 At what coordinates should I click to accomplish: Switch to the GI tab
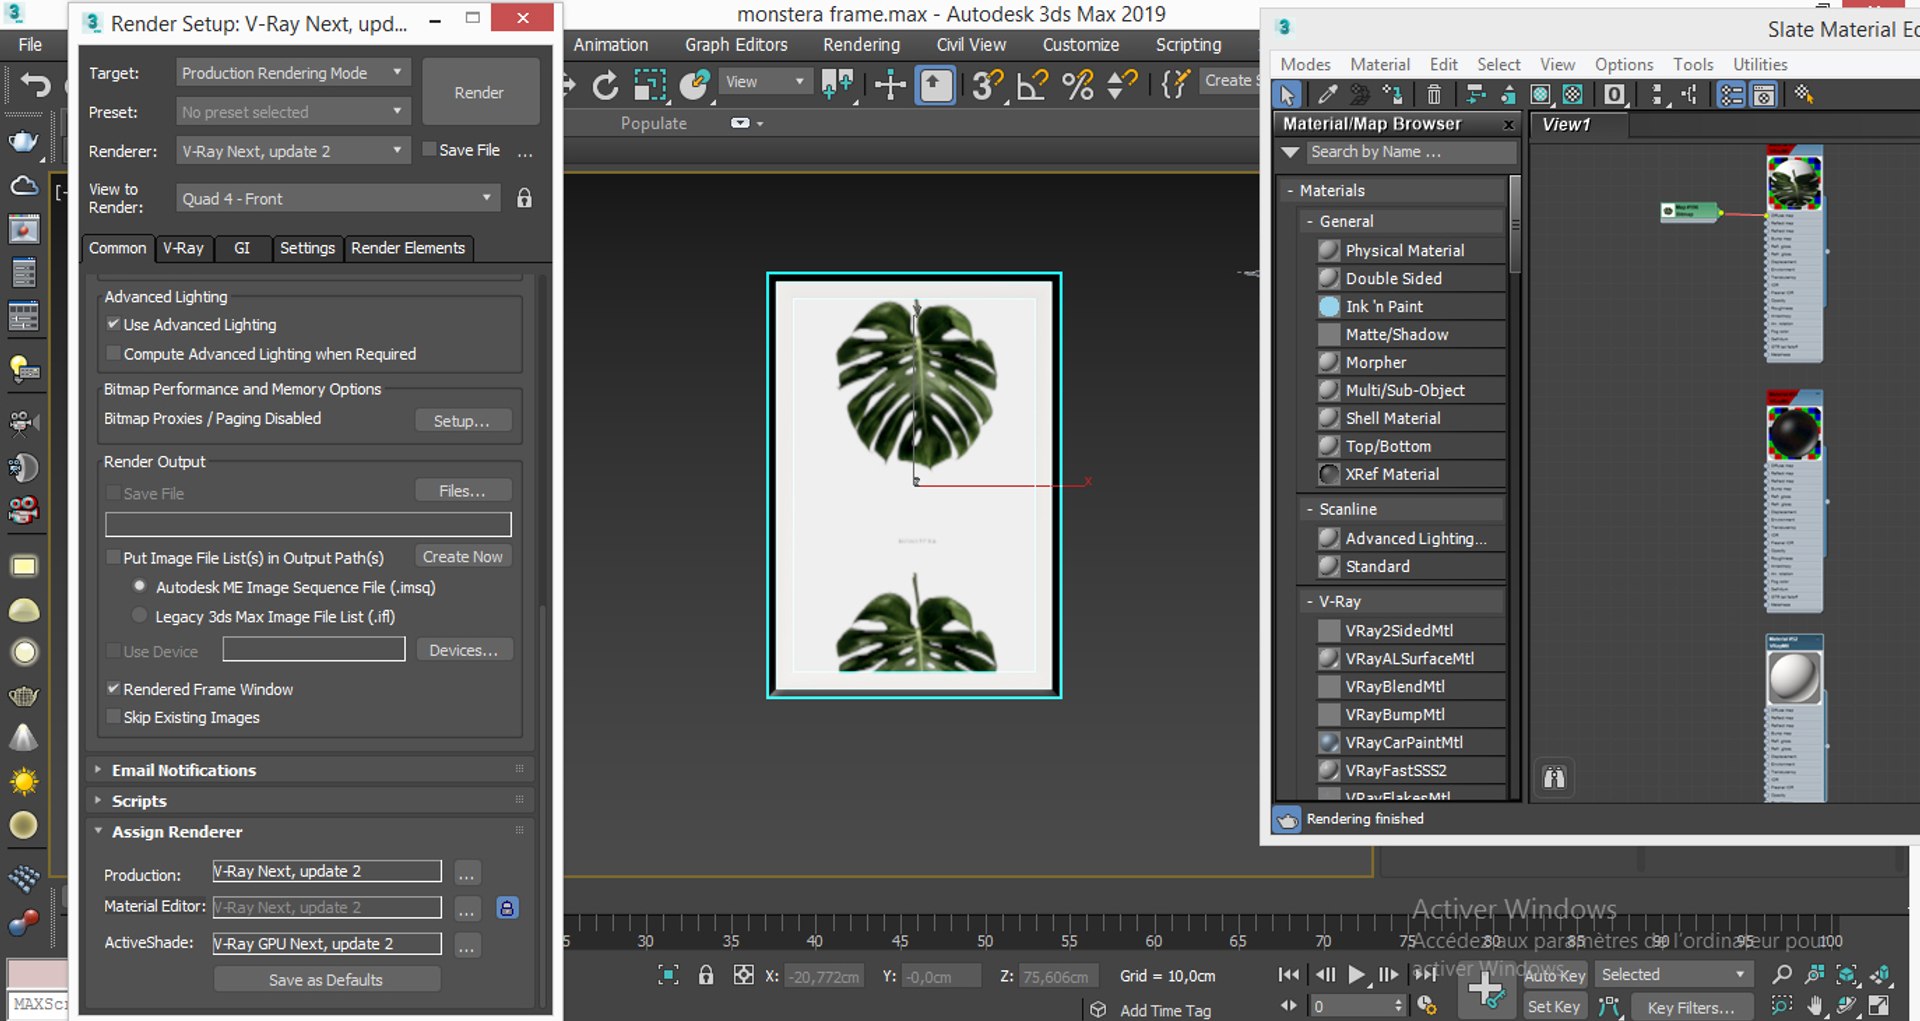242,248
